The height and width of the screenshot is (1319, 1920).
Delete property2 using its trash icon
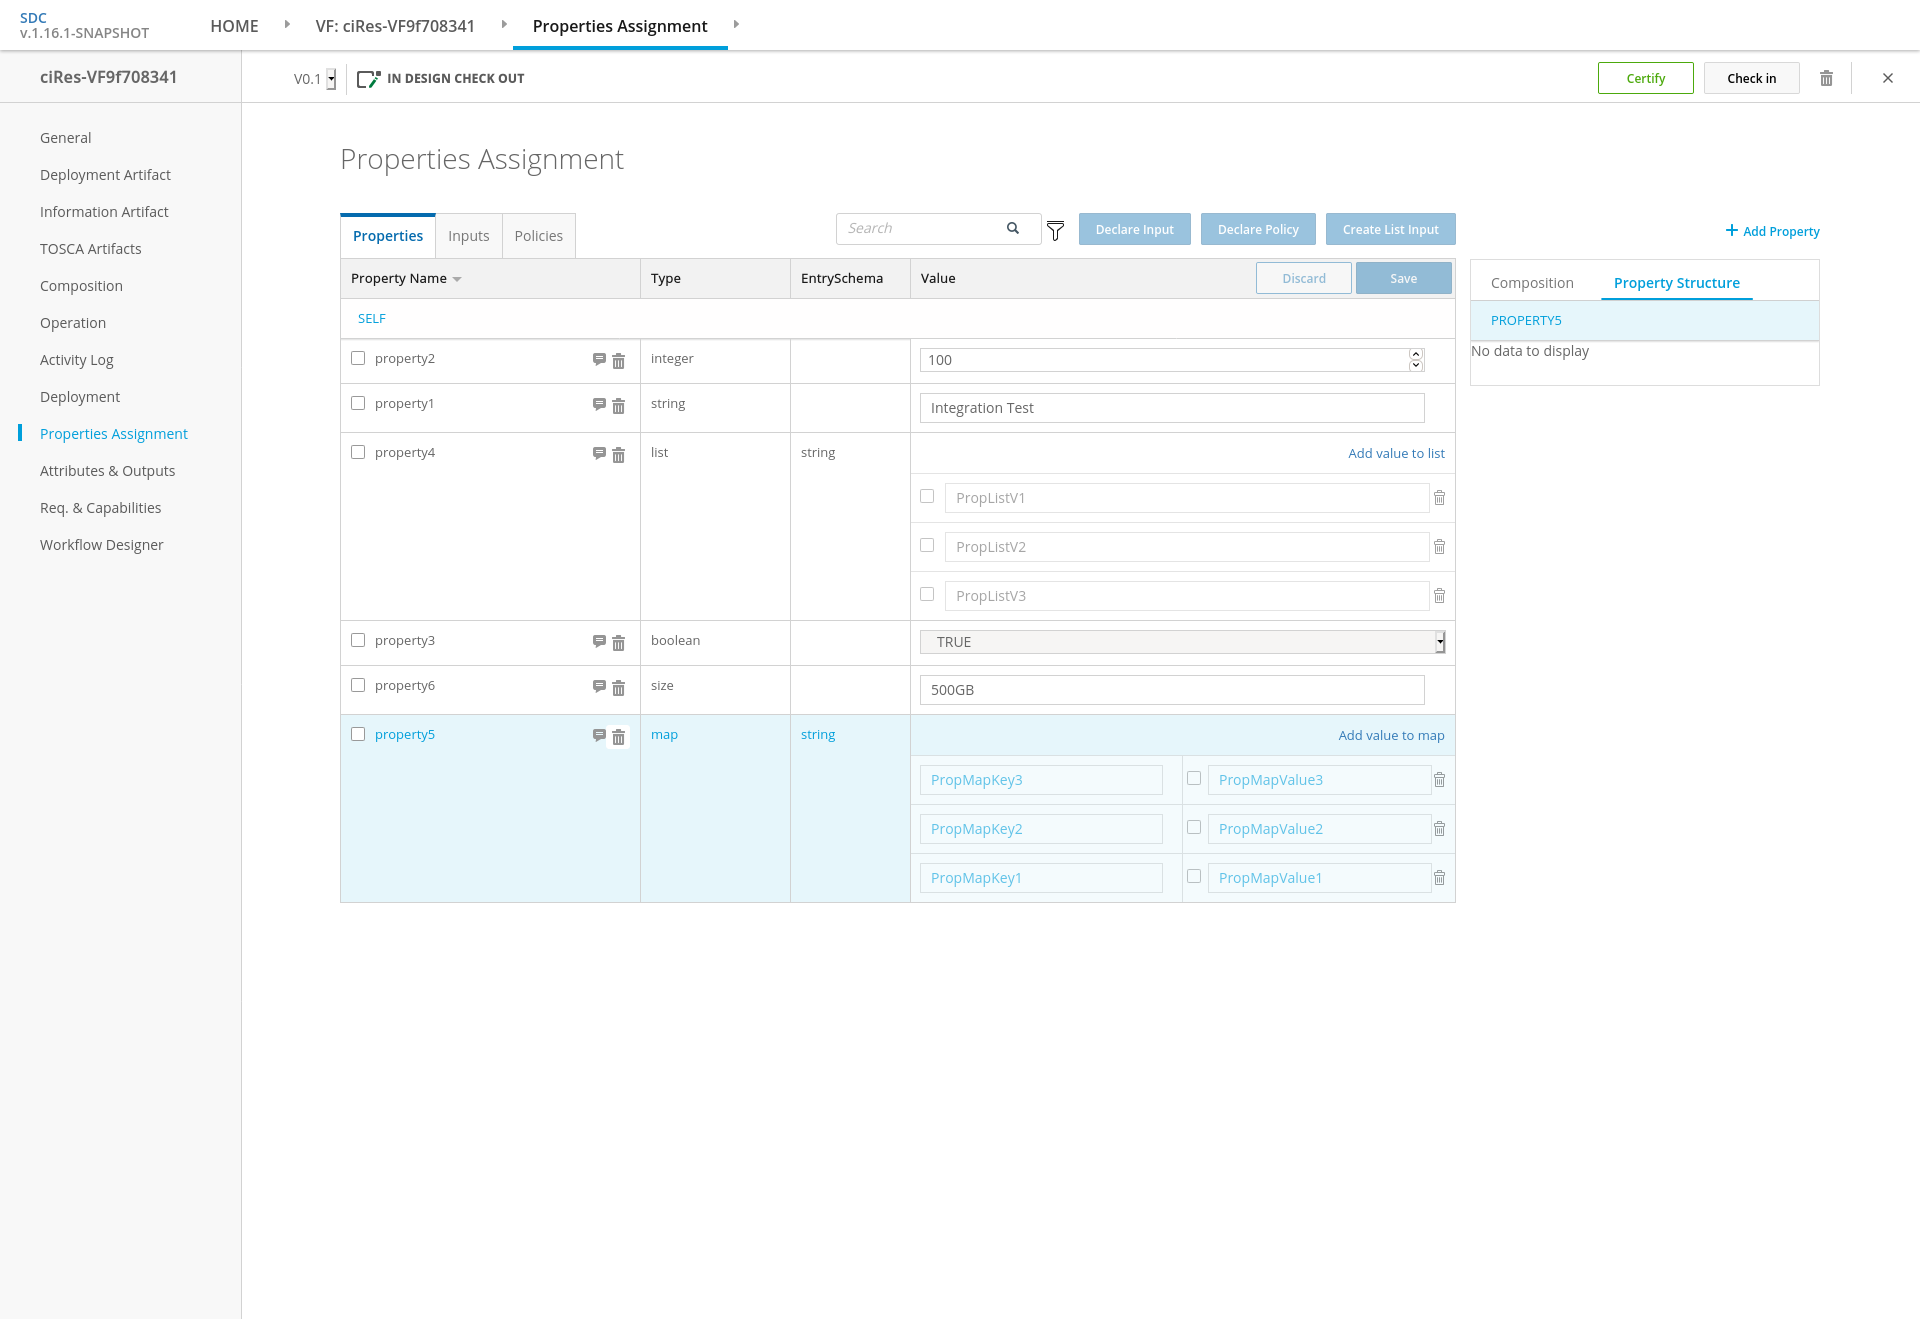click(618, 361)
